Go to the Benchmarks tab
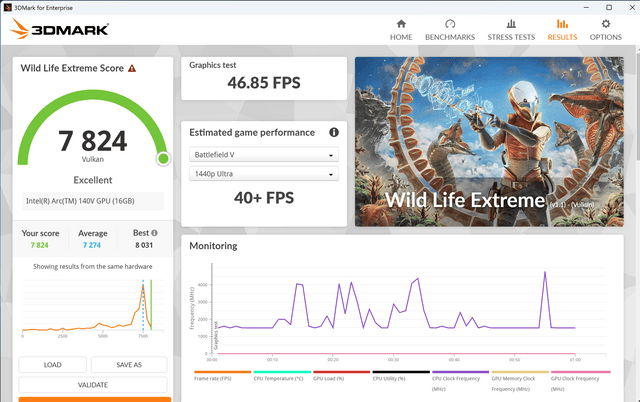This screenshot has height=402, width=640. tap(450, 30)
